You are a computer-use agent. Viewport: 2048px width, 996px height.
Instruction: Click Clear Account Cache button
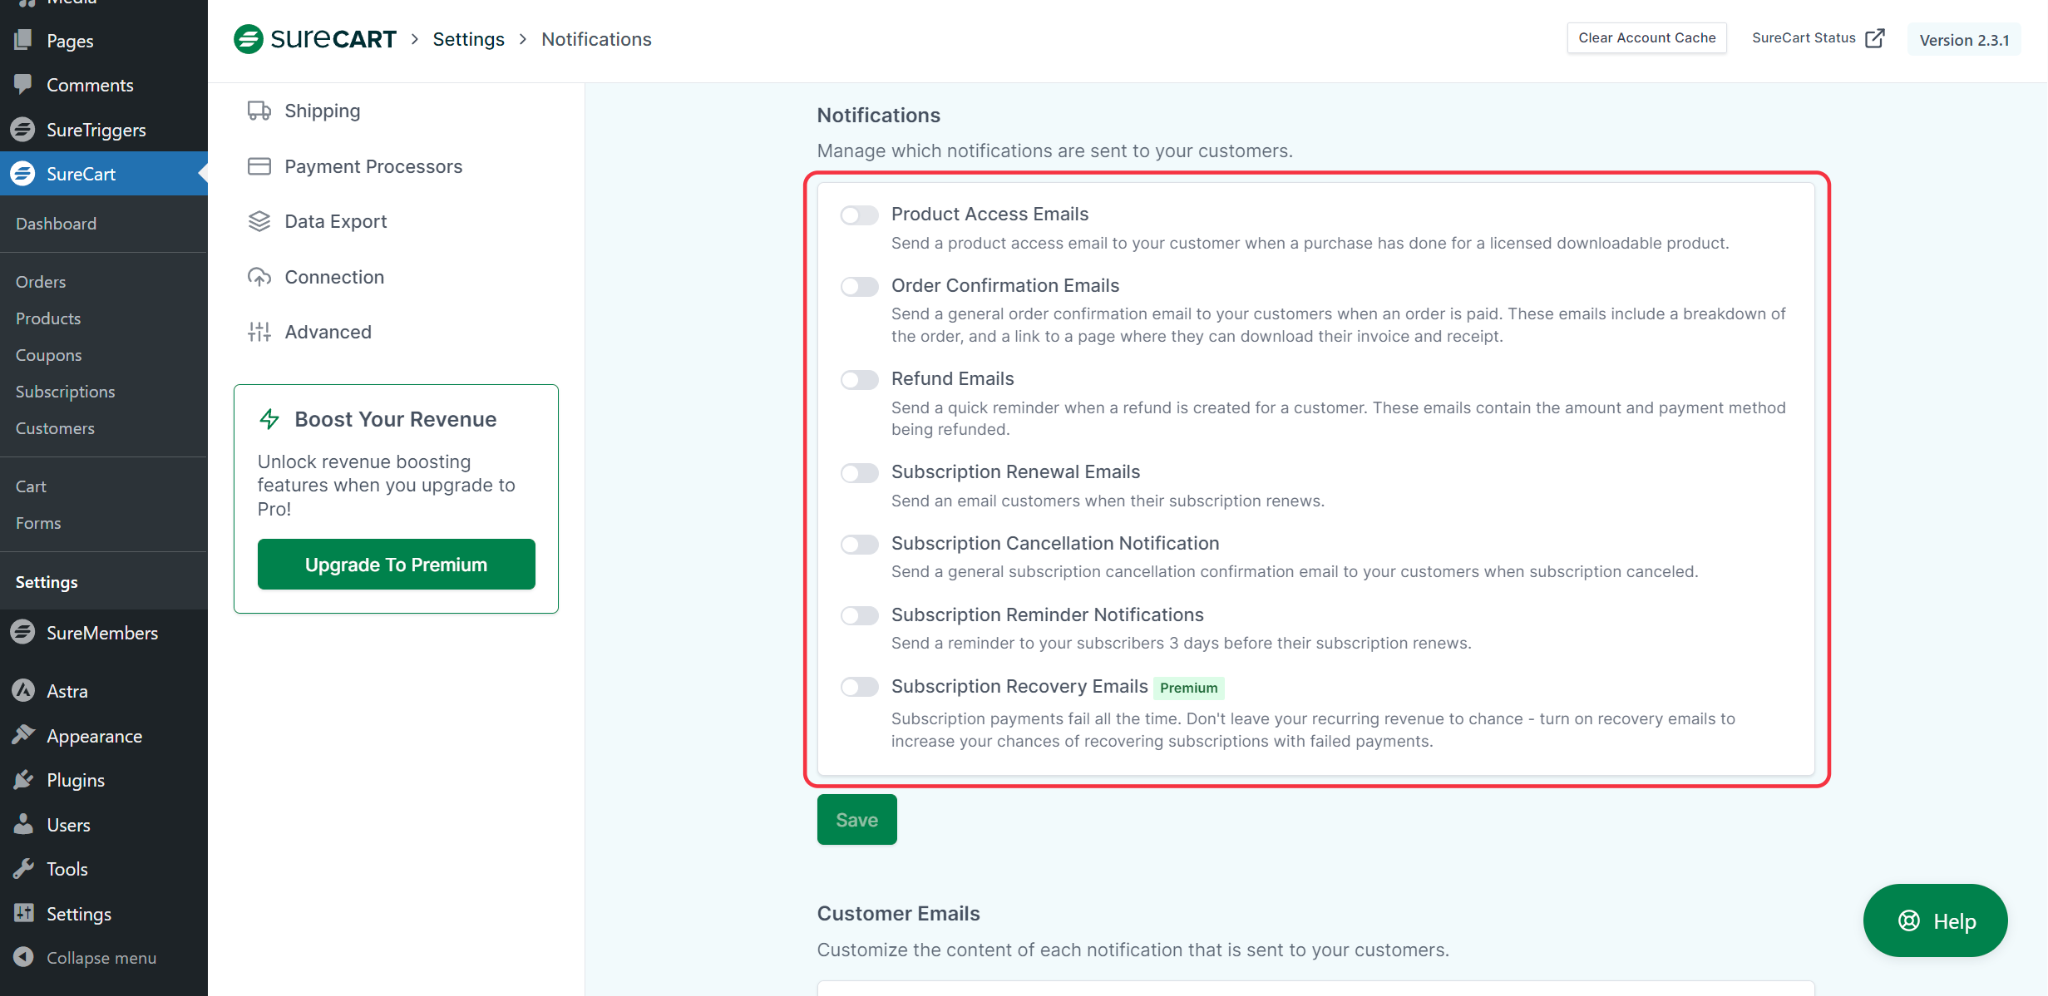click(1647, 38)
